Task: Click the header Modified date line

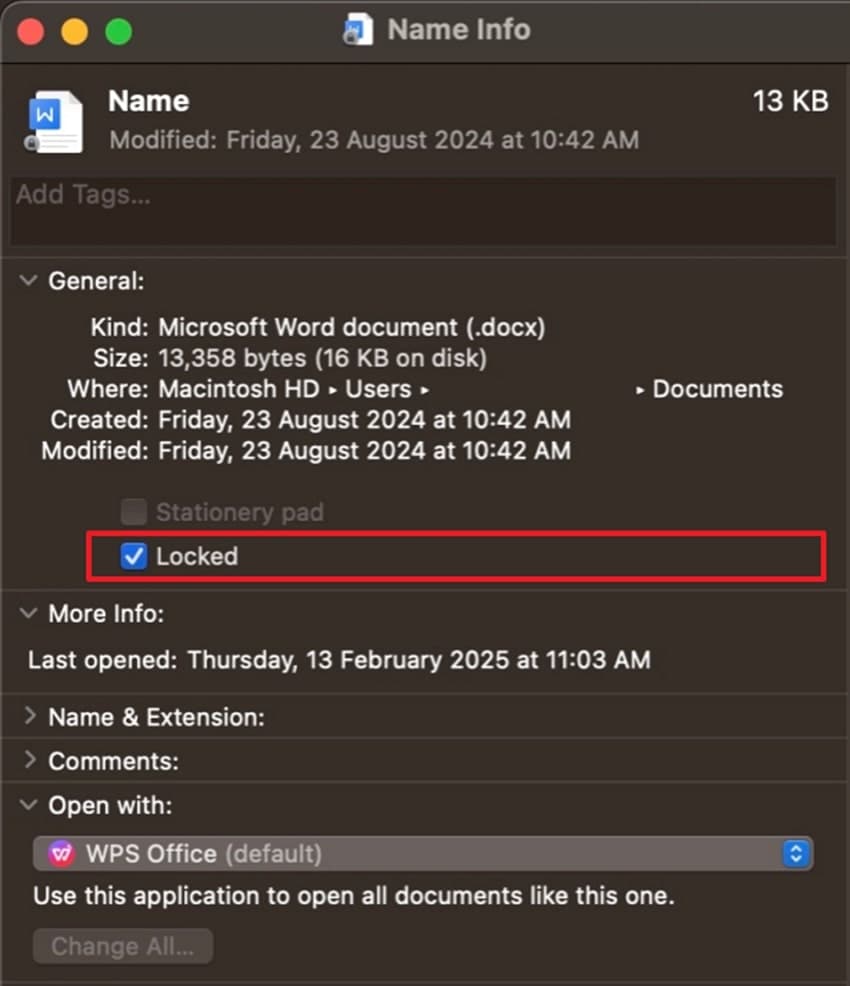Action: pos(374,140)
